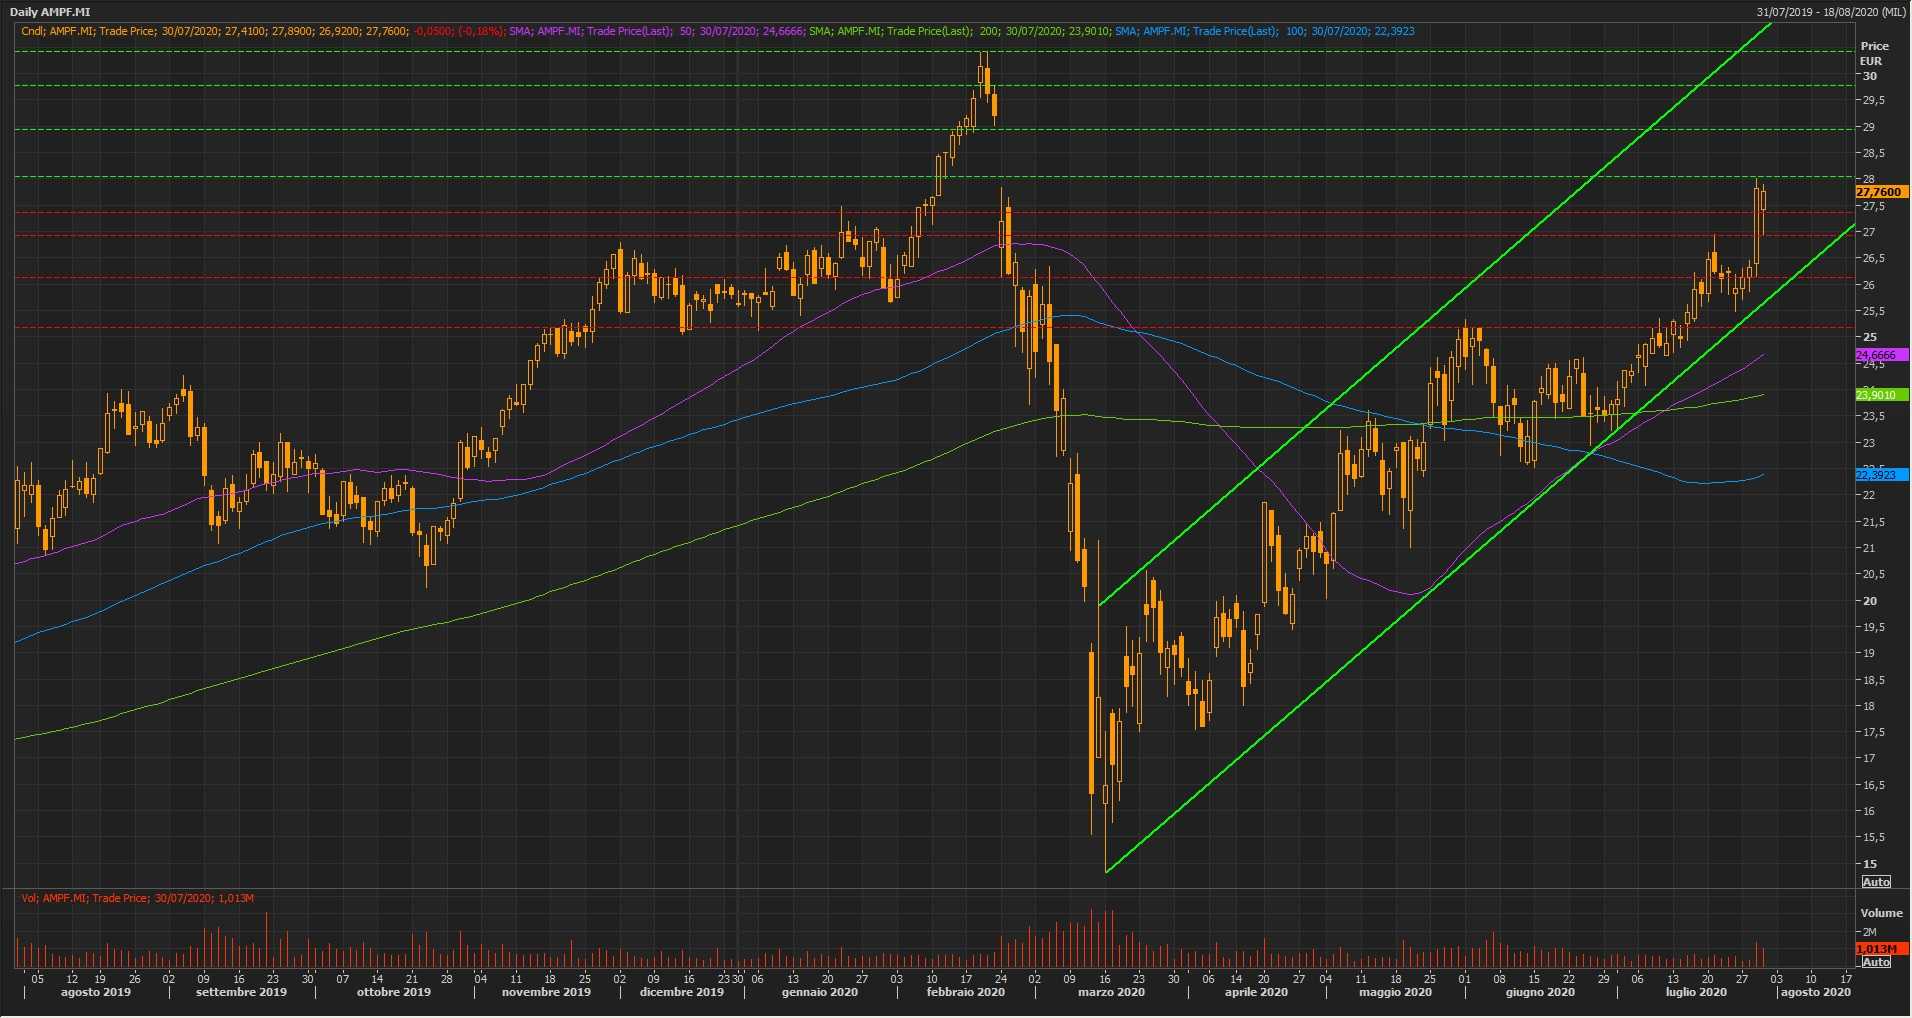Image resolution: width=1912 pixels, height=1018 pixels.
Task: Select the Cndl AMPF.MI candlestick legend entry
Action: 263,31
